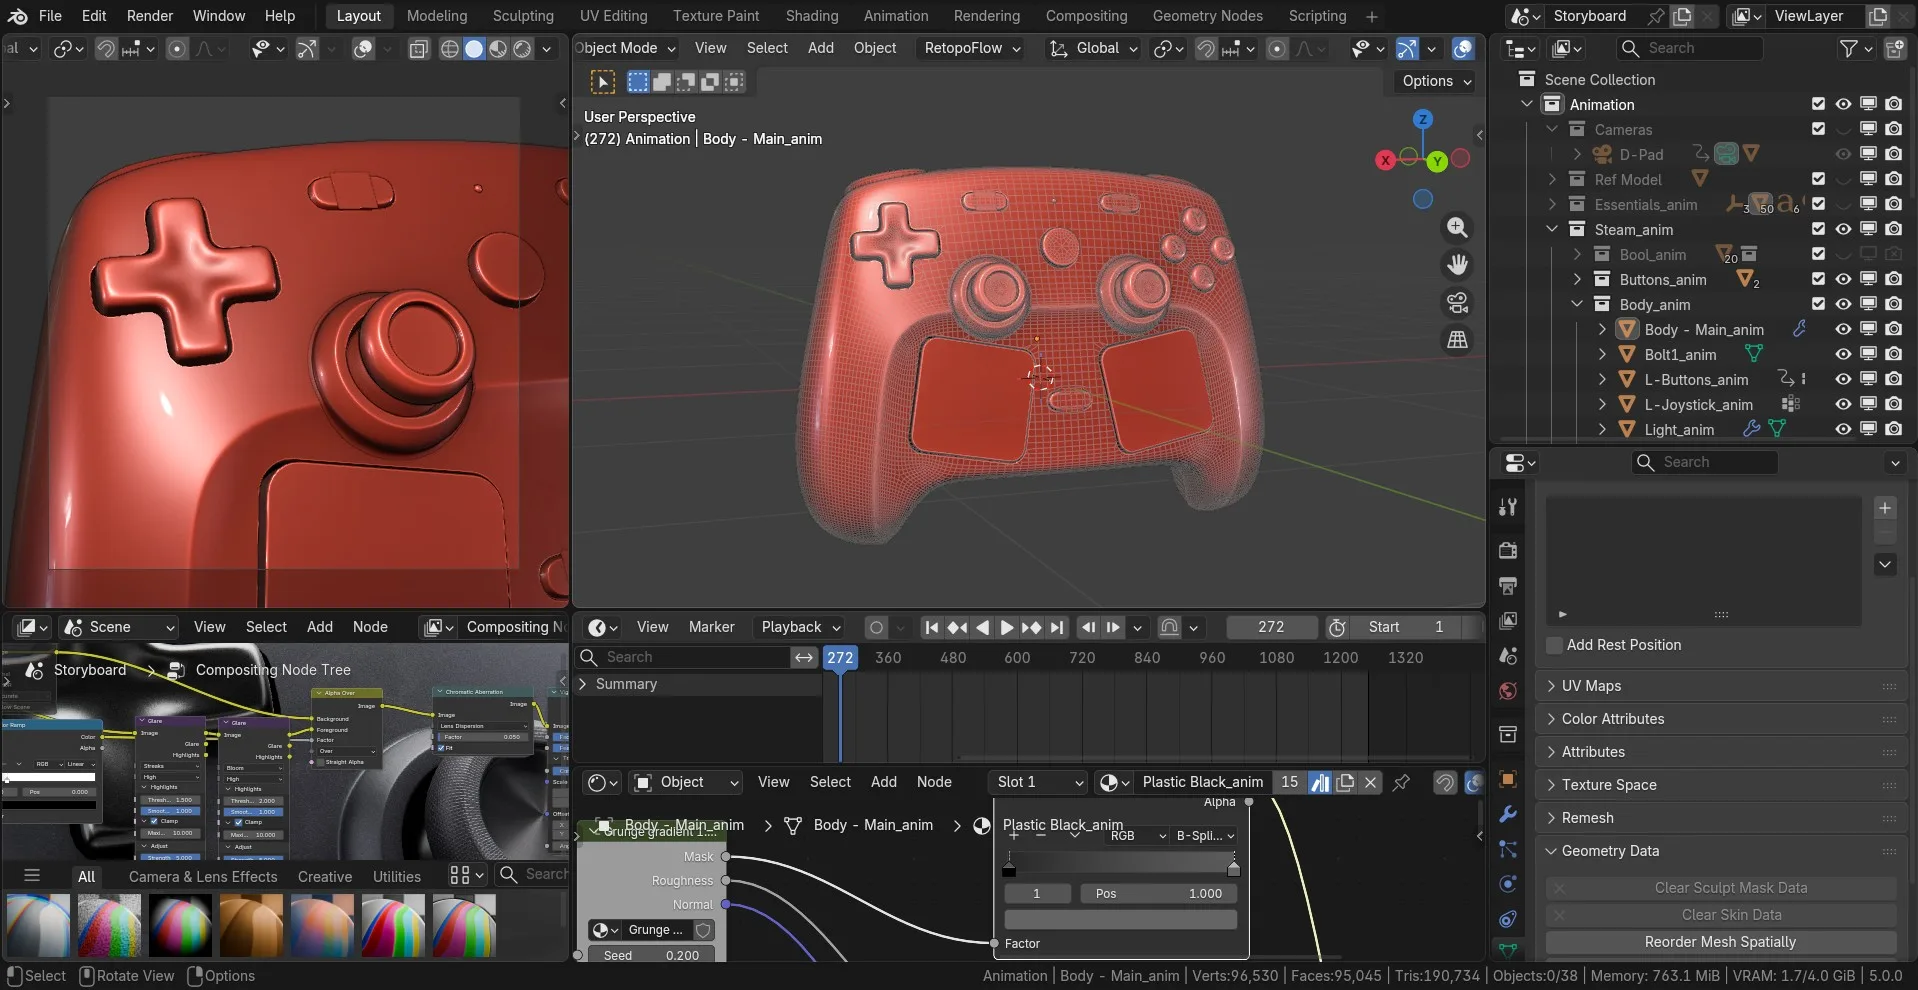Open the Object properties tab
1918x990 pixels.
1508,779
